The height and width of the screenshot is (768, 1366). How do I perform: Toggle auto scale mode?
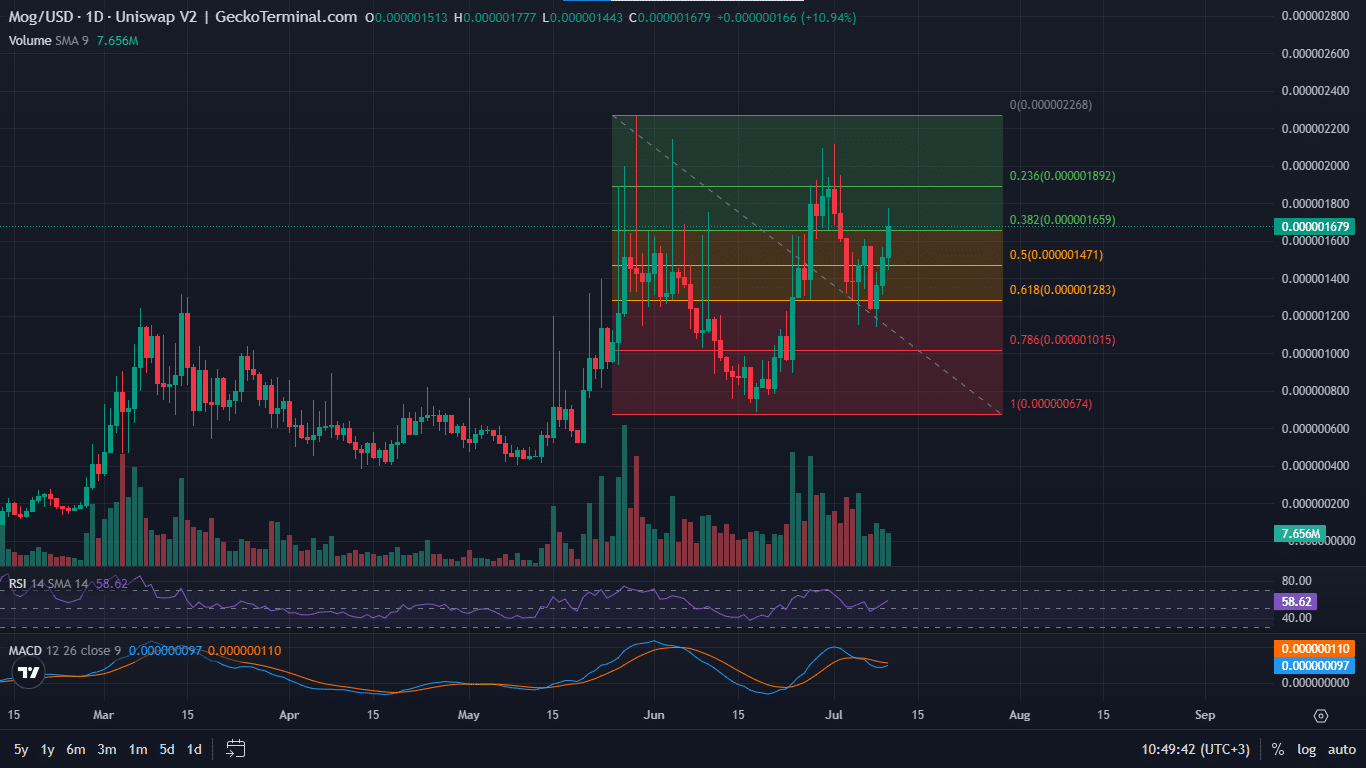point(1342,749)
